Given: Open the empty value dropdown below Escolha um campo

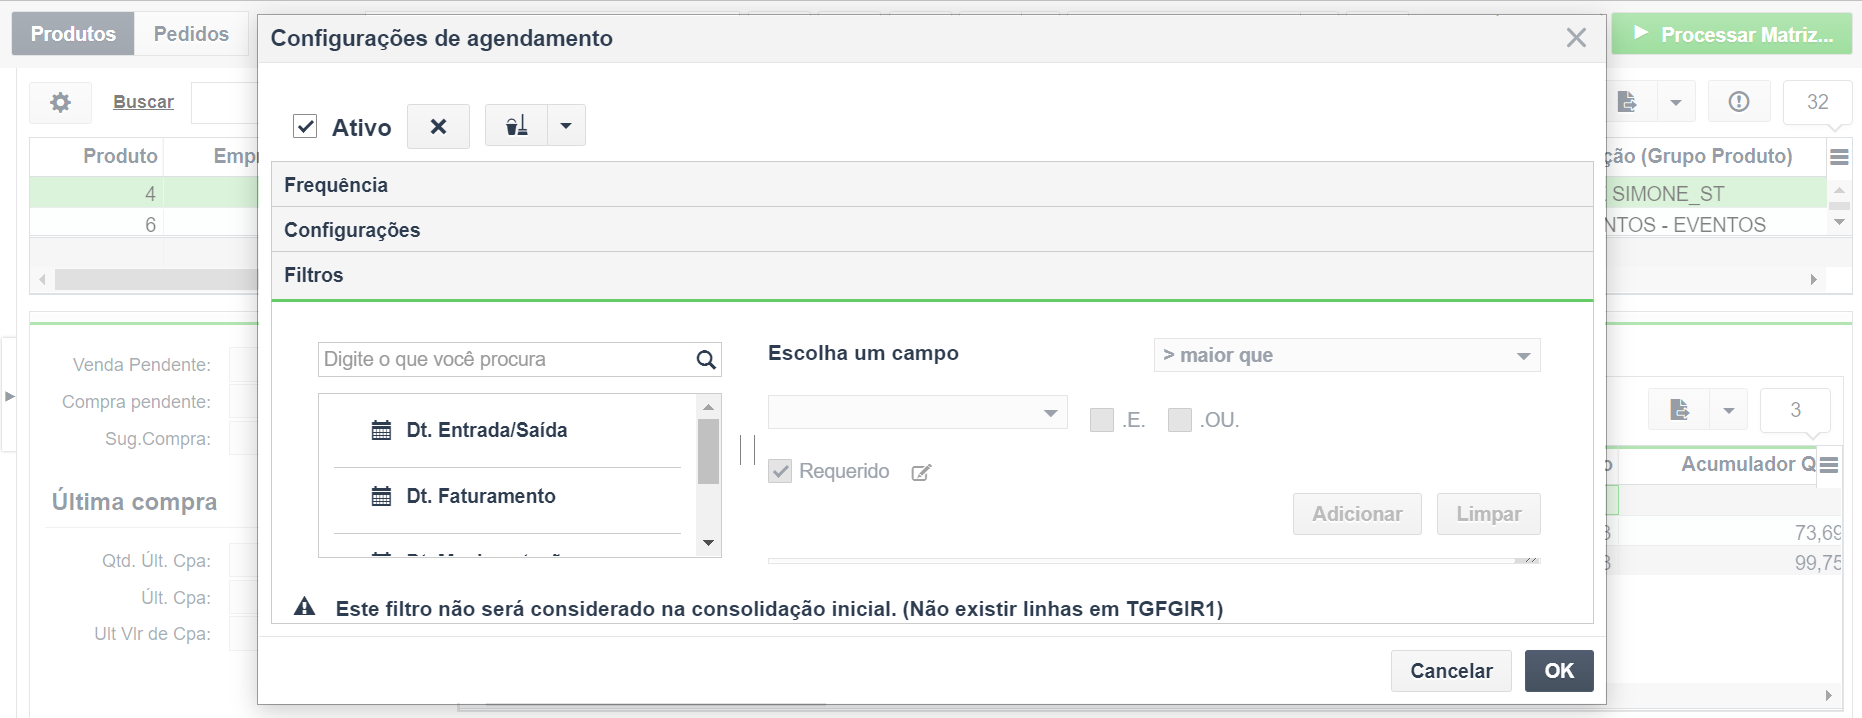Looking at the screenshot, I should tap(917, 412).
